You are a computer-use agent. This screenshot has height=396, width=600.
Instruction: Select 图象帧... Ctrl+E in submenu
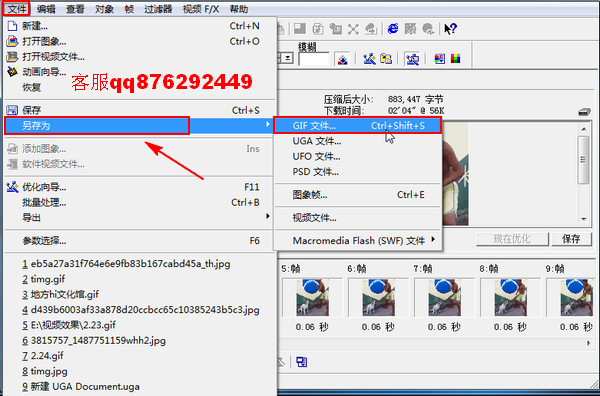click(358, 195)
